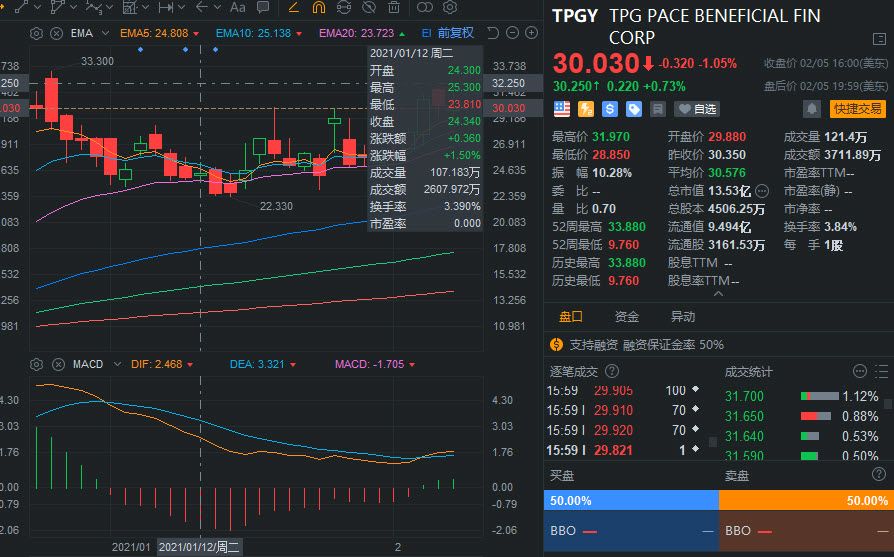Click the orange lightning bolt icon
The image size is (894, 557).
tap(586, 109)
